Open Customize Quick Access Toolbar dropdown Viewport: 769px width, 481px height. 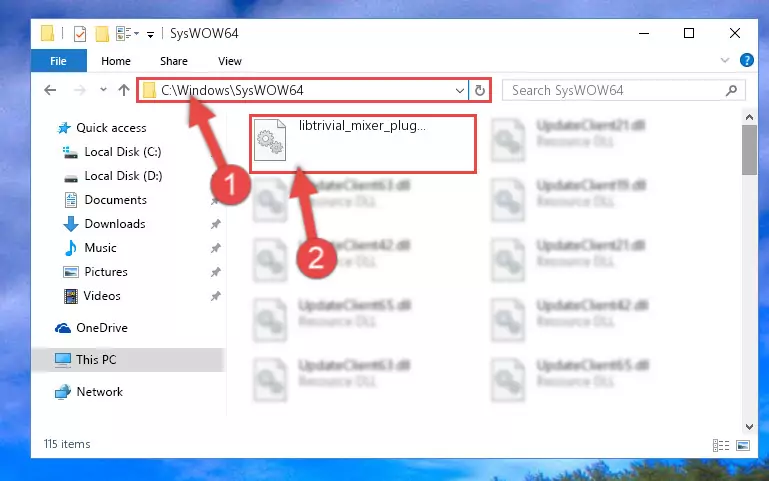151,34
